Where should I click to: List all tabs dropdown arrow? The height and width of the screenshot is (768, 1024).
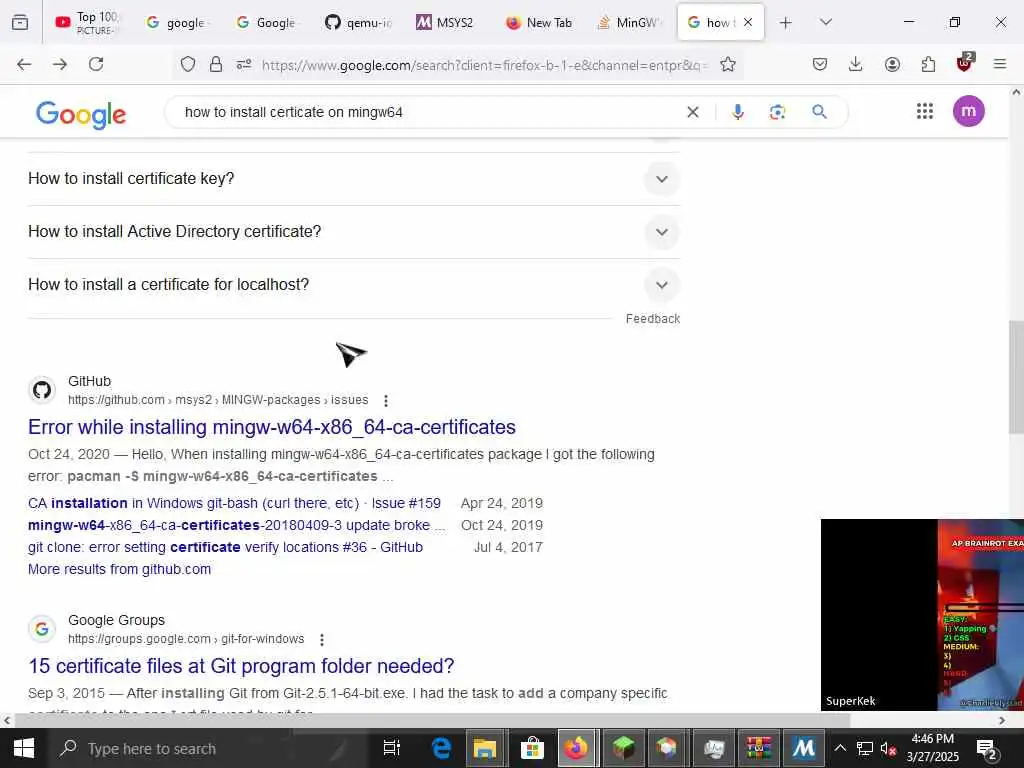[826, 22]
